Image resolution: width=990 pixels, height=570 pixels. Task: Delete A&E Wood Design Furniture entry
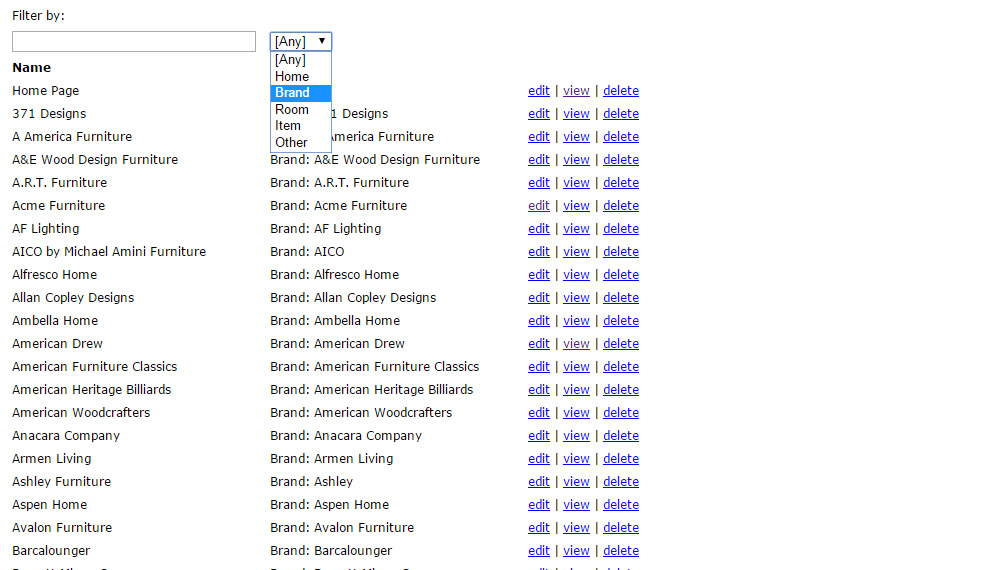[x=621, y=160]
